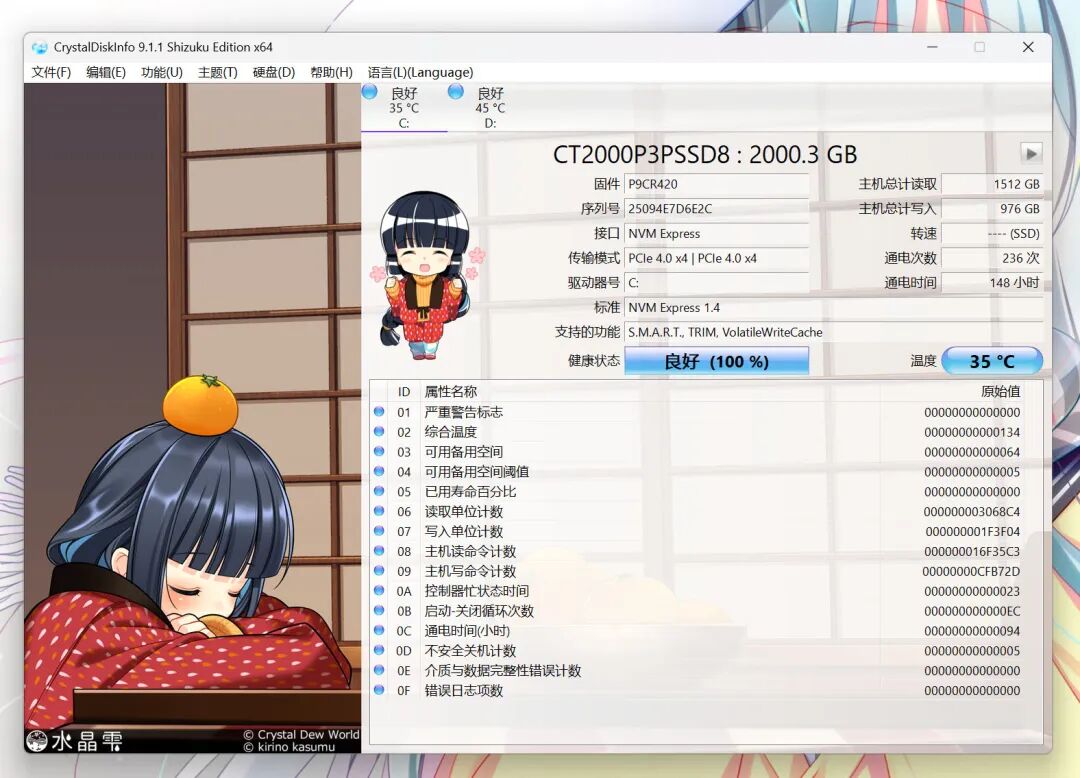Click the host reads value 1512 GB

pyautogui.click(x=992, y=185)
